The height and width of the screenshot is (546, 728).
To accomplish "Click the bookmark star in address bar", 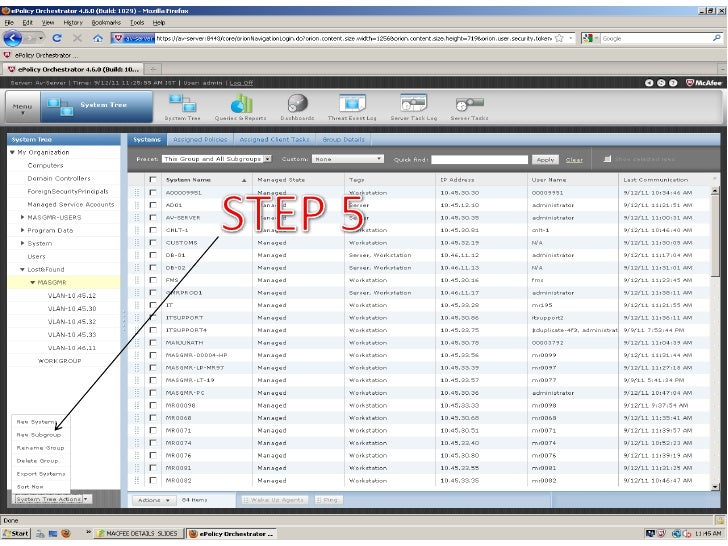I will click(x=559, y=39).
